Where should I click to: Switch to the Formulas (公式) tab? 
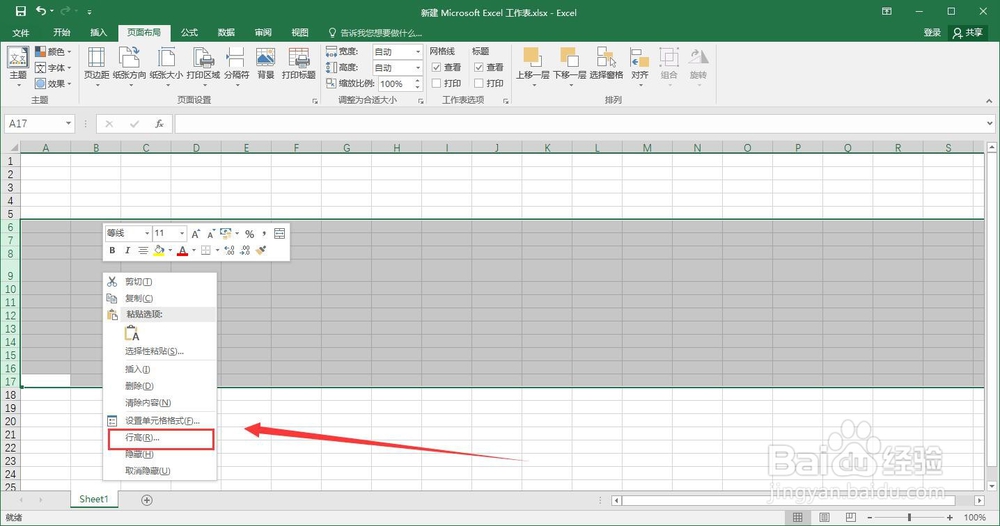(189, 33)
